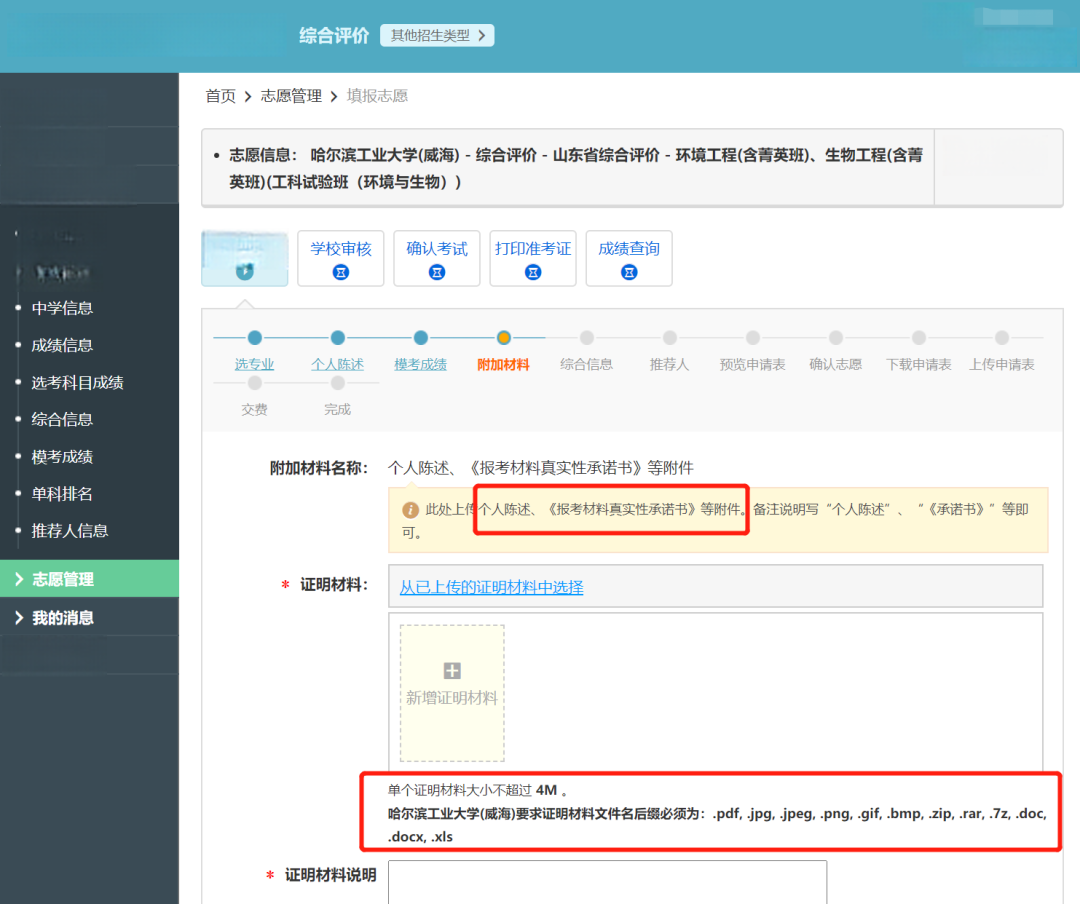
Task: Switch to the 学校审核 stage tab
Action: click(x=341, y=258)
